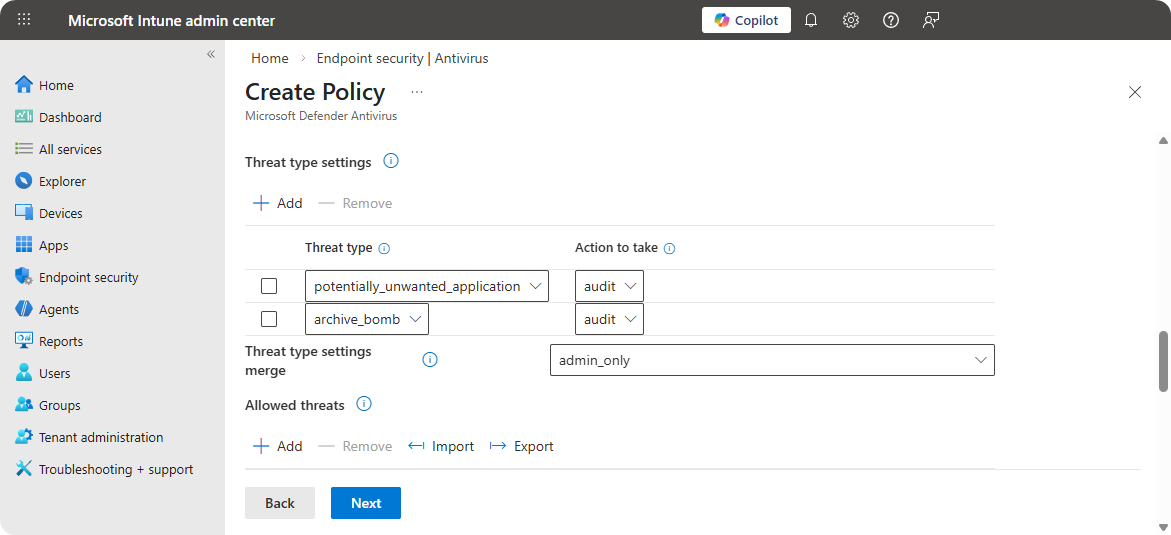The width and height of the screenshot is (1171, 535).
Task: Click the Next button
Action: click(365, 503)
